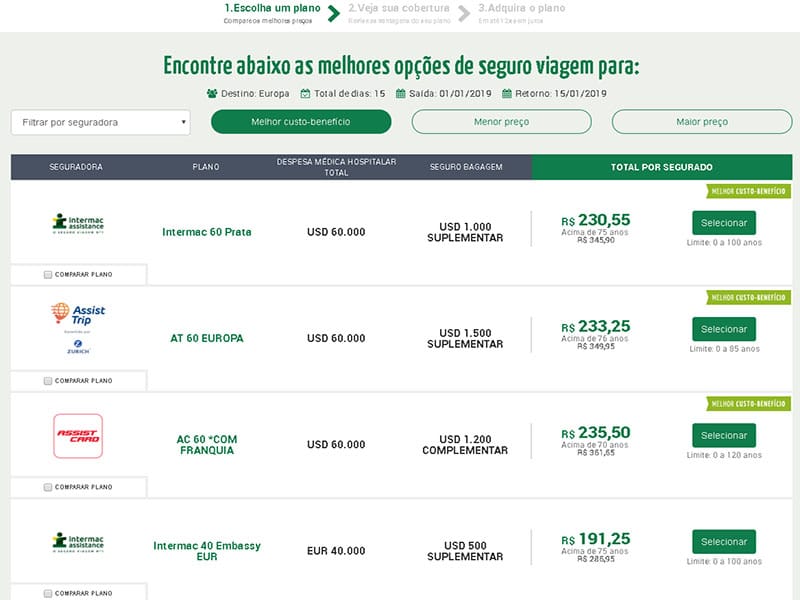
Task: Click the price R$ 233,25
Action: [x=595, y=326]
